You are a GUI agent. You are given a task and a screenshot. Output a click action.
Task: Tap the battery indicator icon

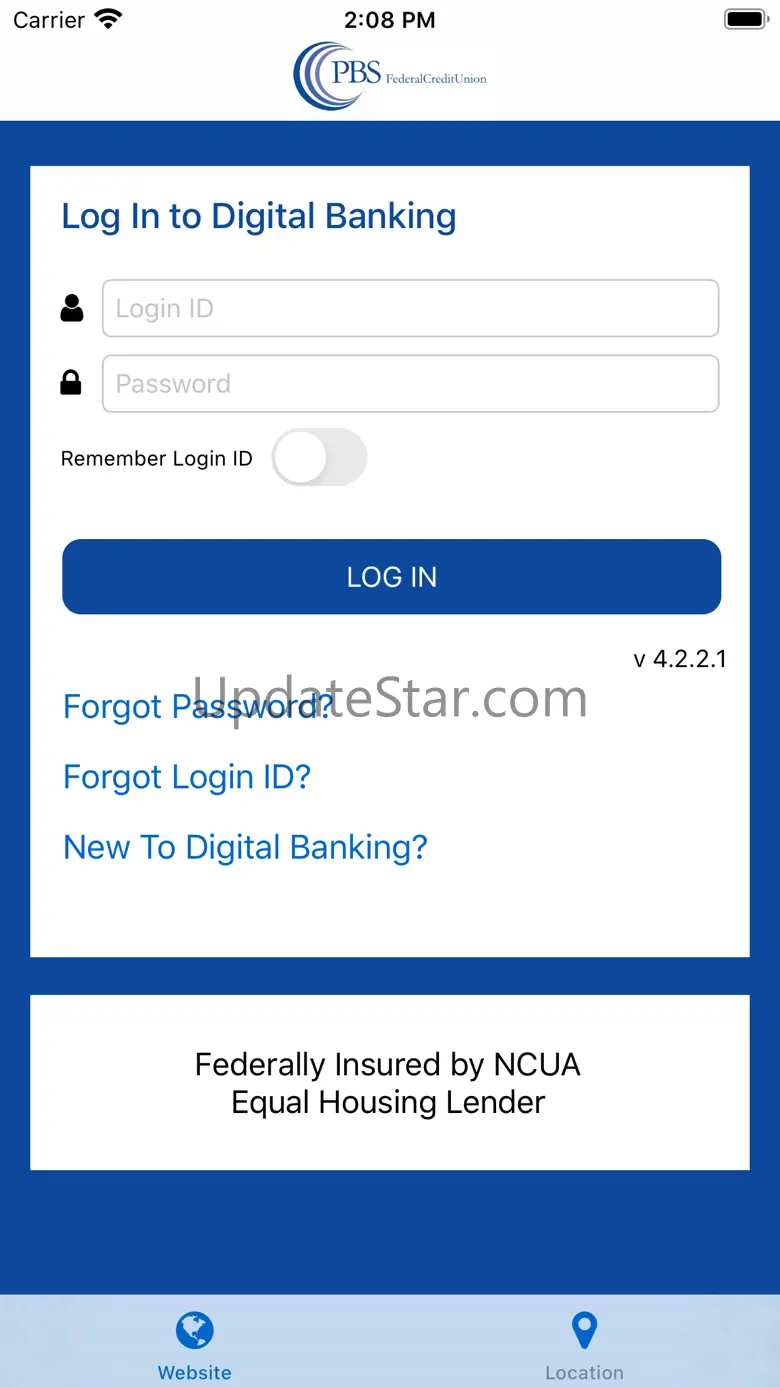[745, 19]
